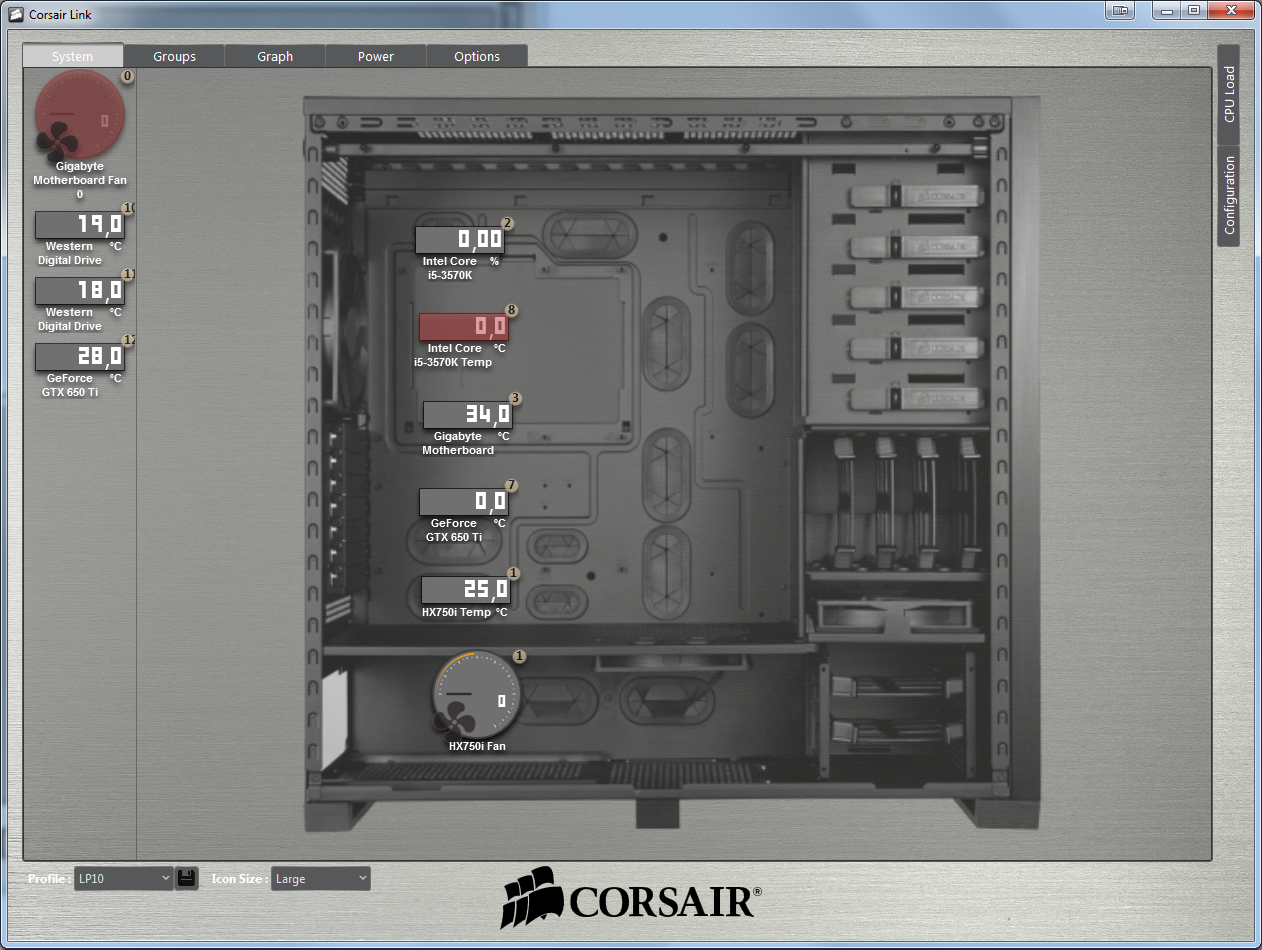Open the Groups tab
Screen dimensions: 1262x950
[174, 56]
